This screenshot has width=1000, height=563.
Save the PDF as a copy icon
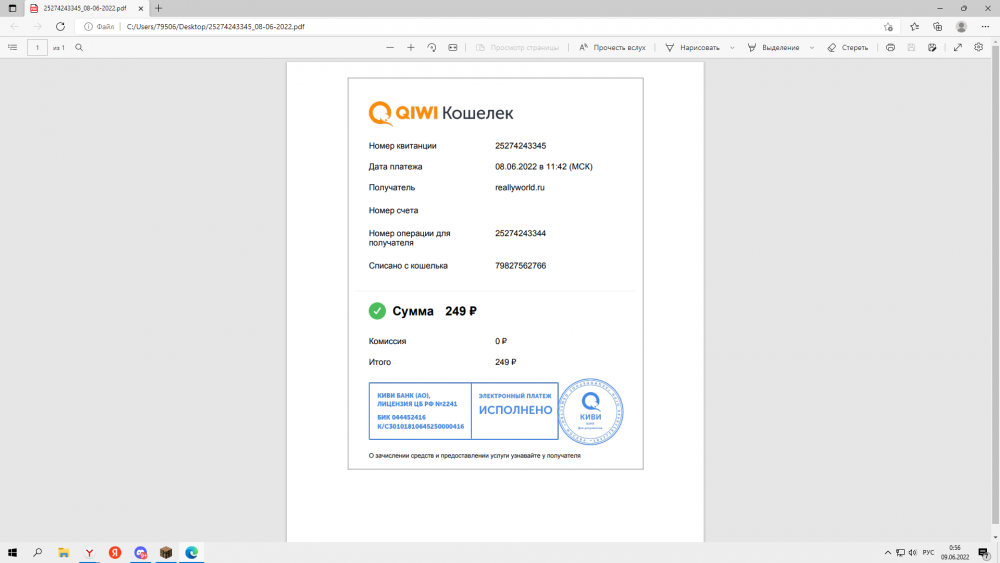(x=932, y=47)
